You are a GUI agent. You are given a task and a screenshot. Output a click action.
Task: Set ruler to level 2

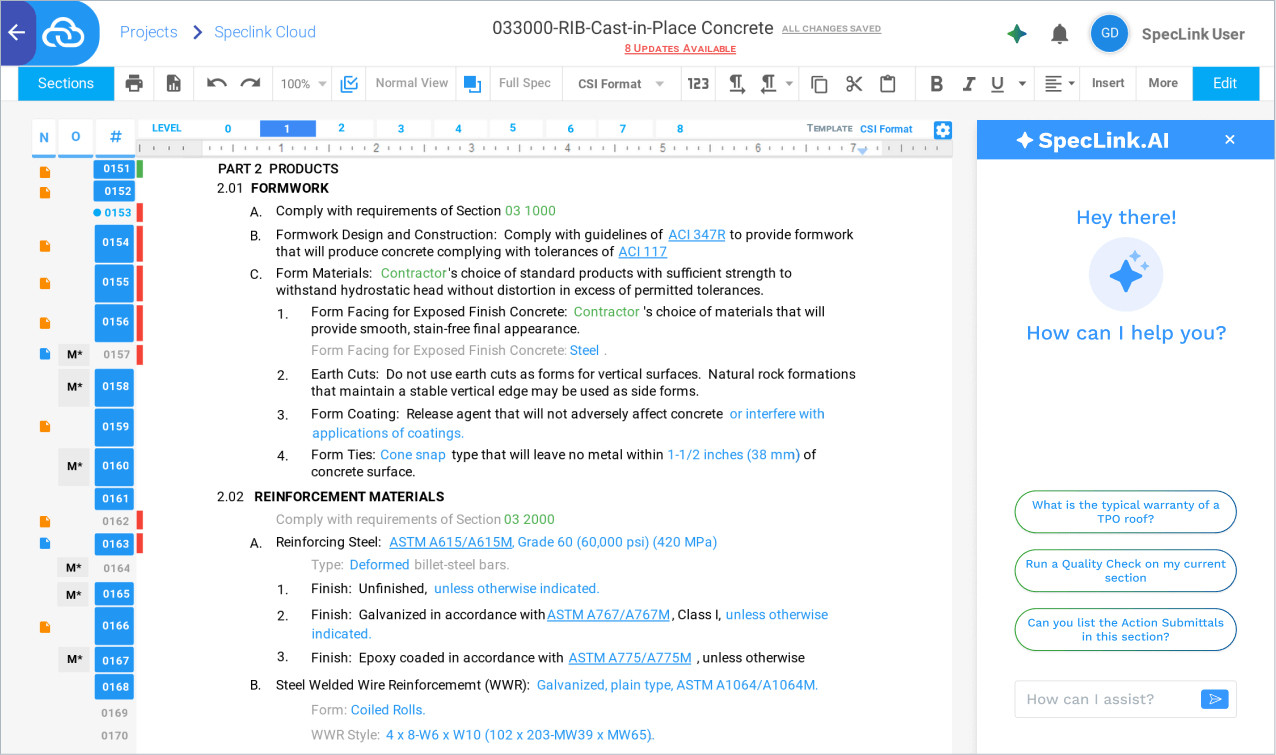pyautogui.click(x=341, y=129)
